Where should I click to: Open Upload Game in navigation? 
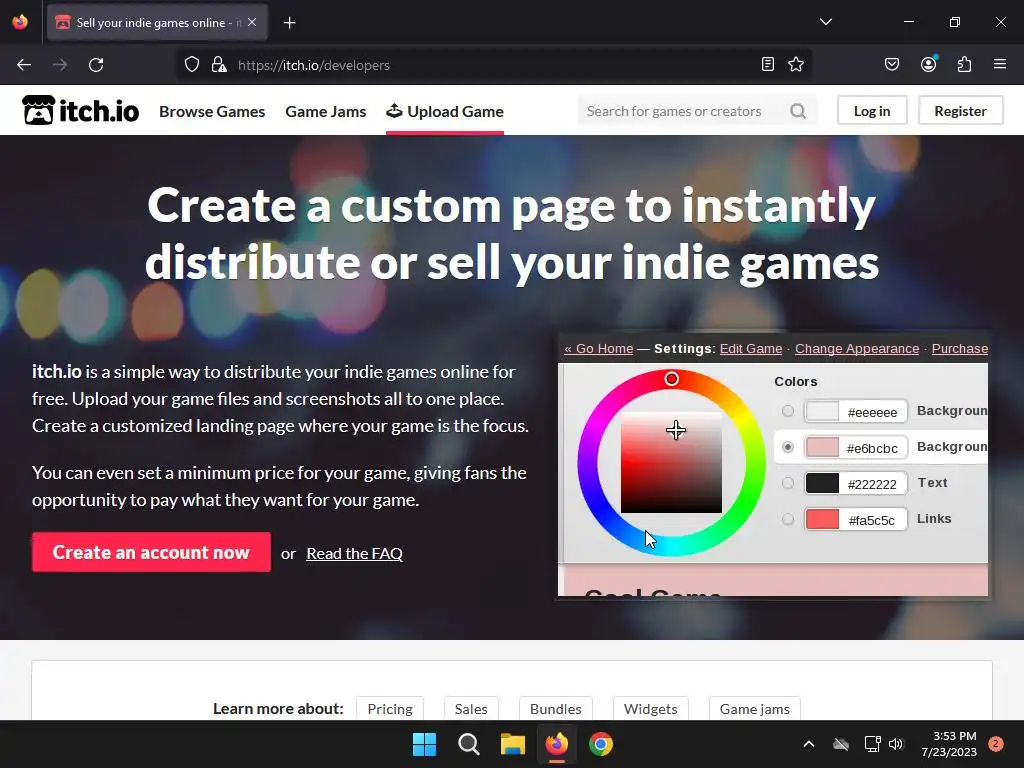click(445, 112)
